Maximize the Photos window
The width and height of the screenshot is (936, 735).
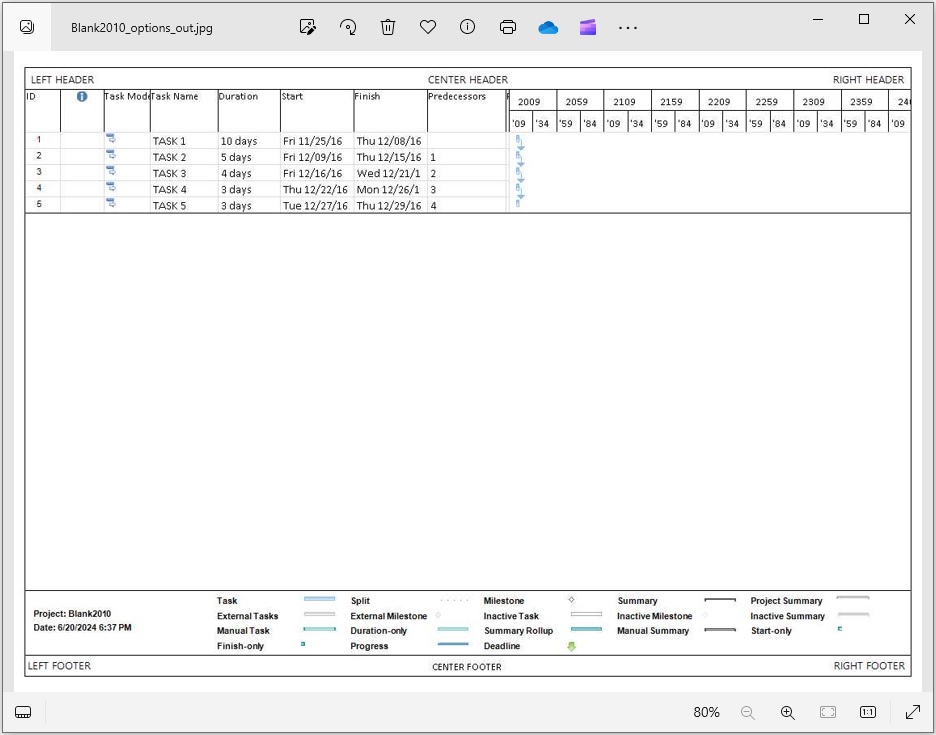click(x=864, y=19)
